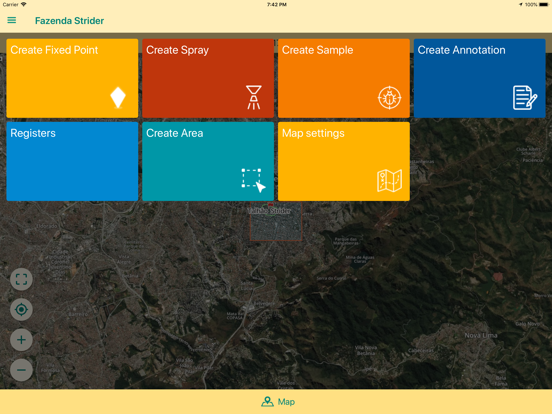The width and height of the screenshot is (552, 414).
Task: Tap the Fazenda Strider title
Action: (69, 21)
